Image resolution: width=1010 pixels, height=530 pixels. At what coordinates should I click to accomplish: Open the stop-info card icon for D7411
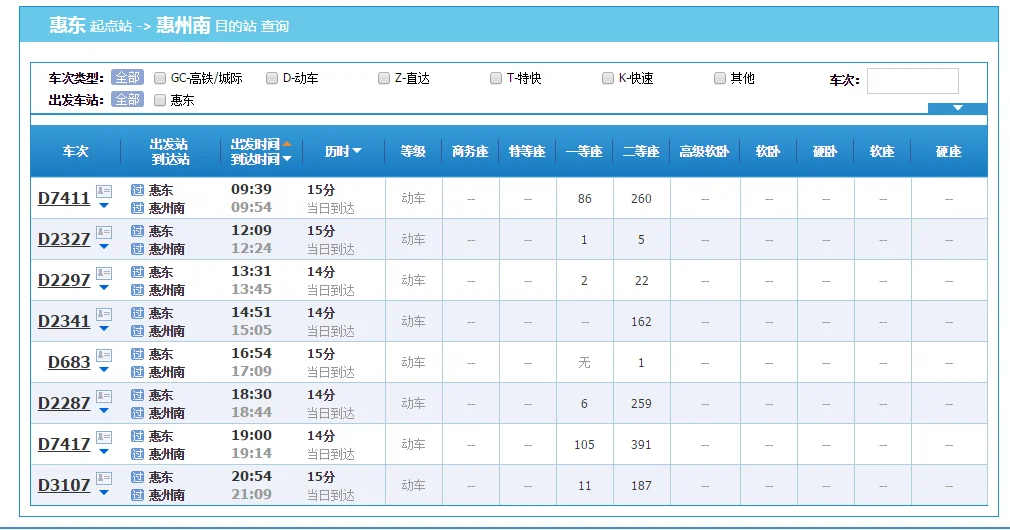[x=104, y=191]
